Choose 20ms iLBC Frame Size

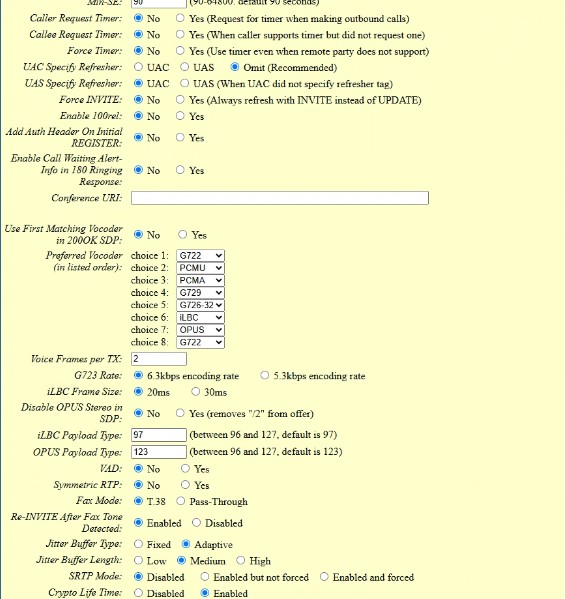(138, 391)
